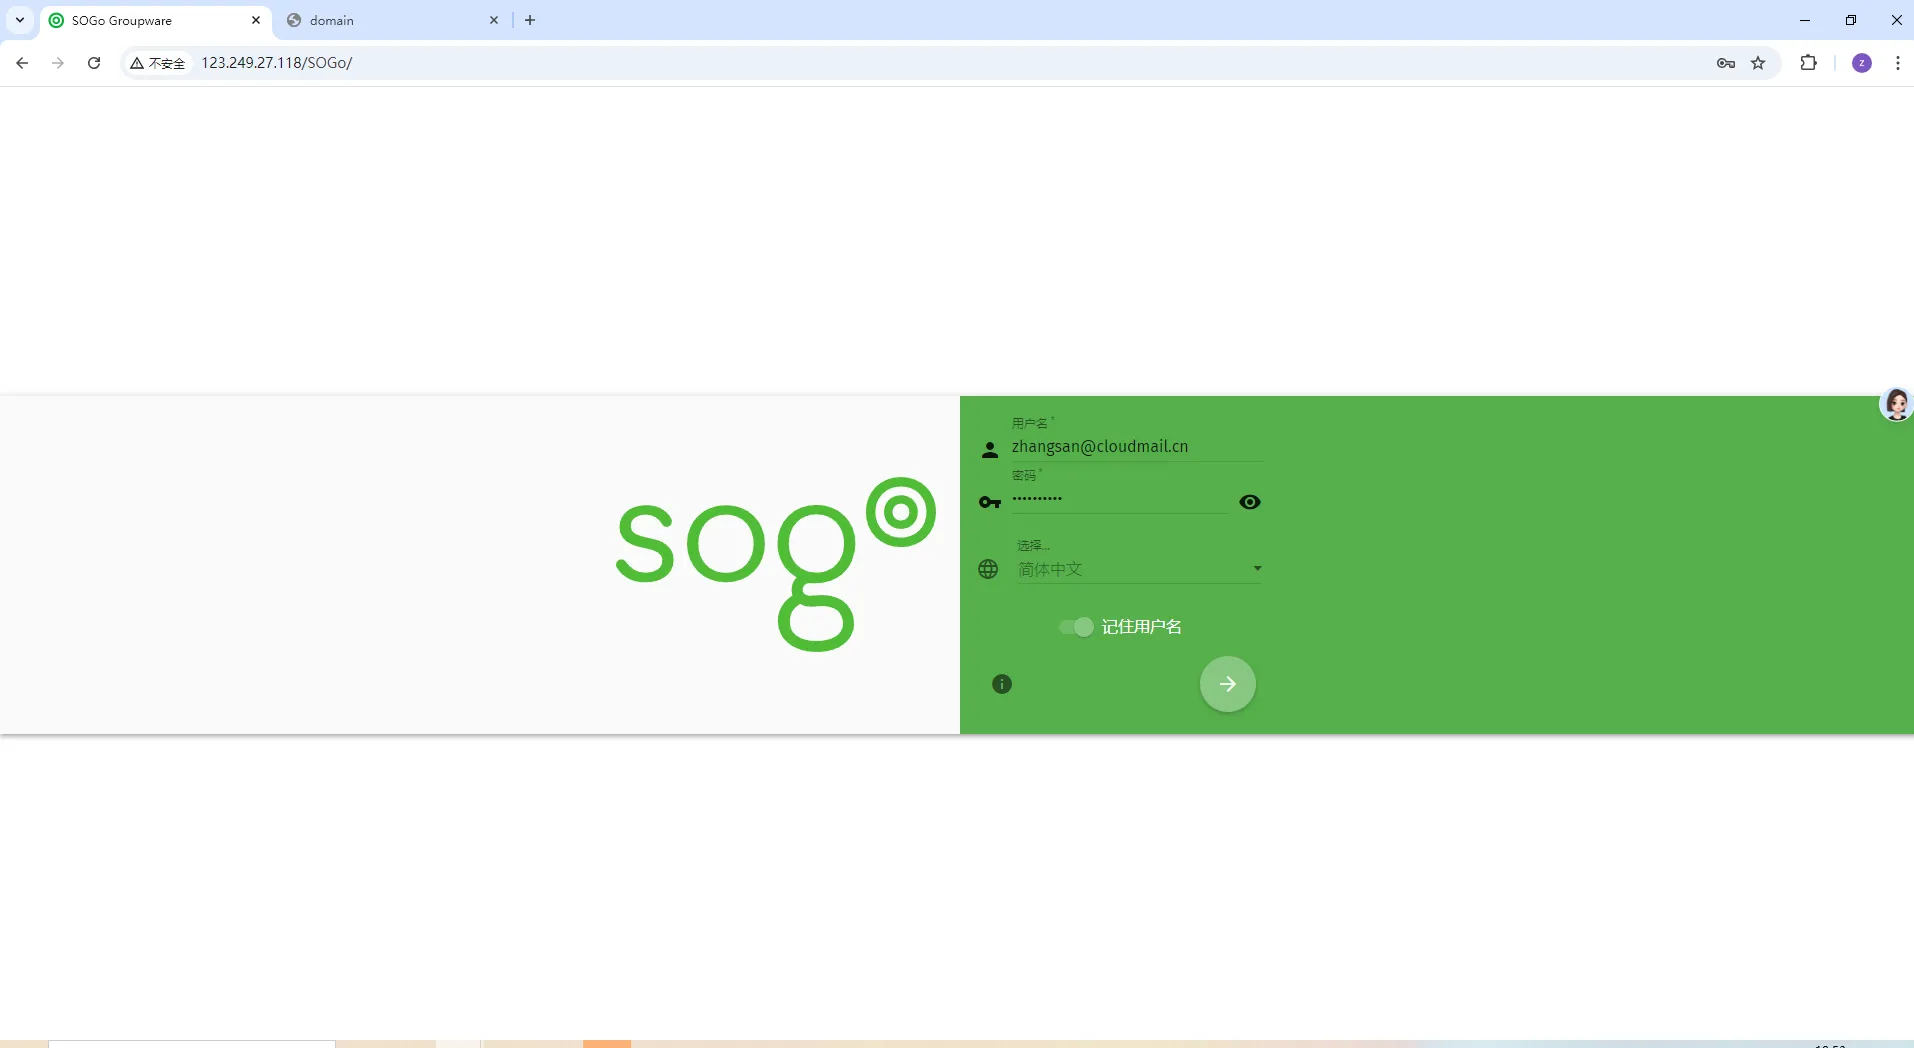Minimize the browser window
Screen dimensions: 1914x1048
point(1805,20)
